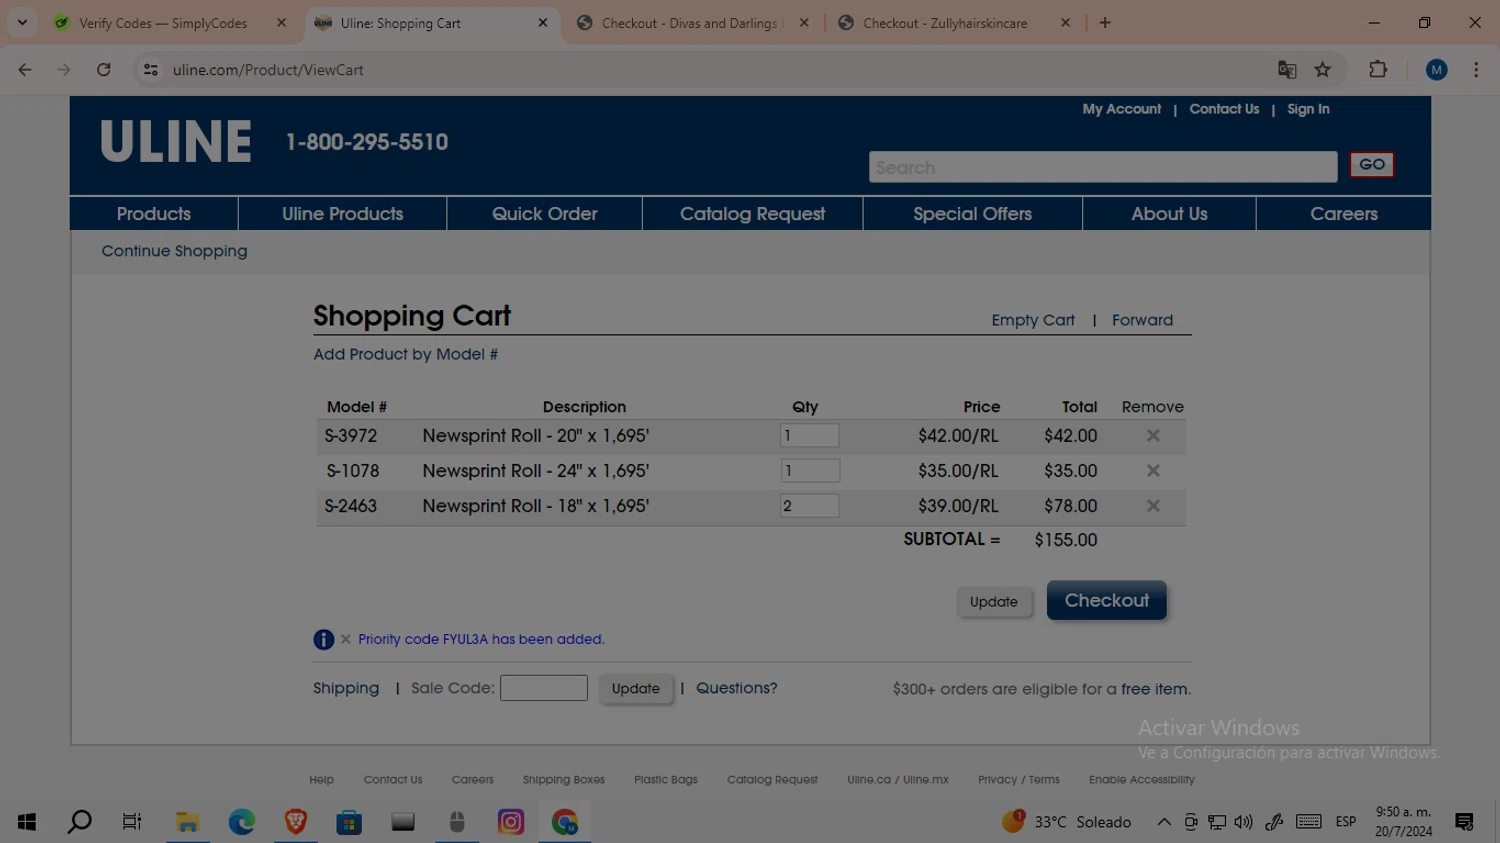Switch to the Verify Codes — SimplyCodes tab

pyautogui.click(x=163, y=23)
